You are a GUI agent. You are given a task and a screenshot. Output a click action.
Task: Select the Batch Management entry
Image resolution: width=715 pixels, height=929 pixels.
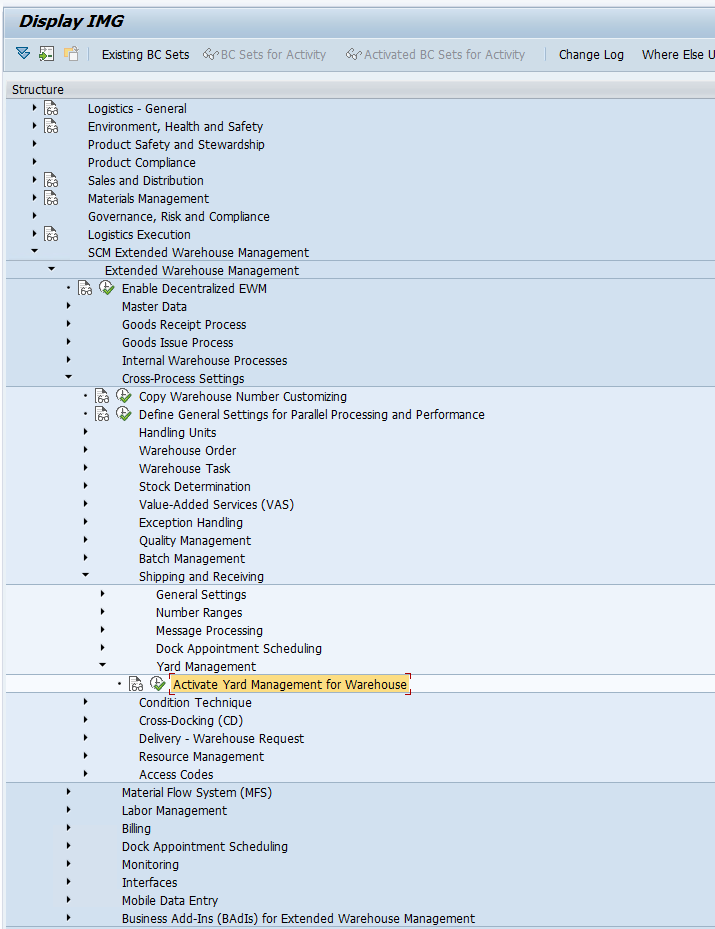[192, 559]
